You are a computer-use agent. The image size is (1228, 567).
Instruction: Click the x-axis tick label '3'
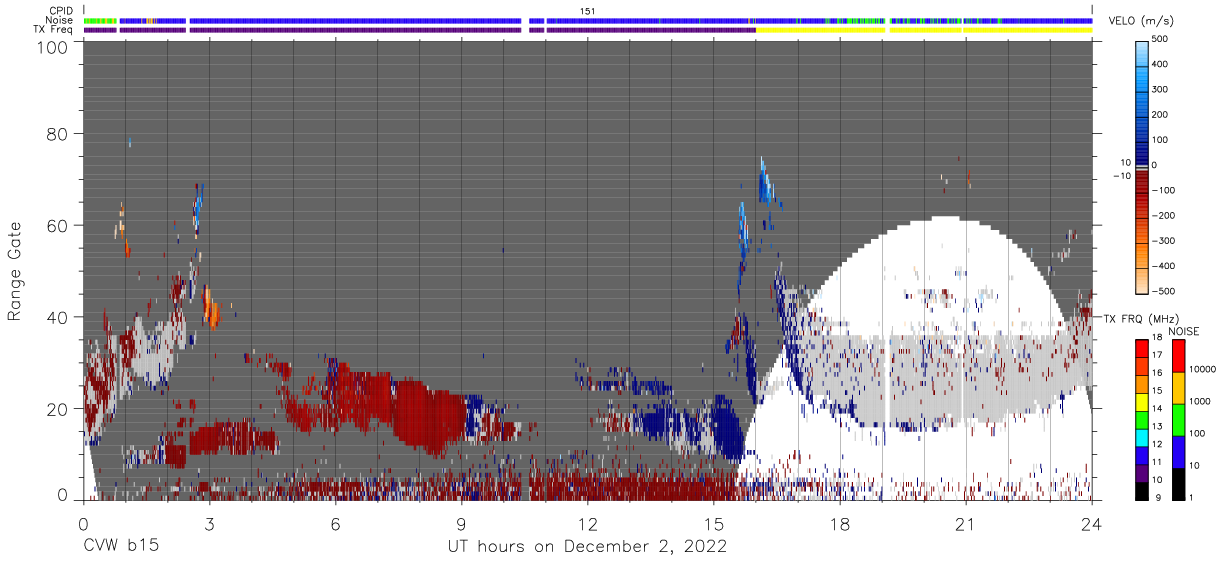(209, 523)
